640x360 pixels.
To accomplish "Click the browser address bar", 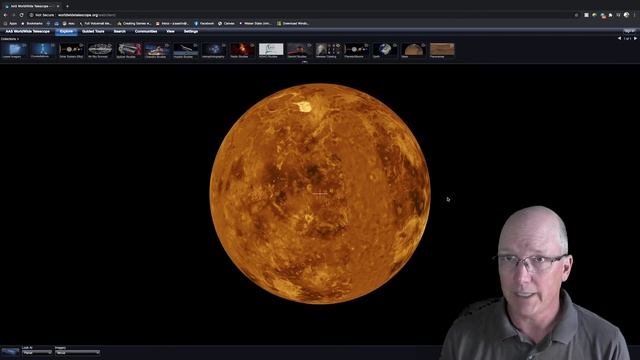I will [302, 15].
